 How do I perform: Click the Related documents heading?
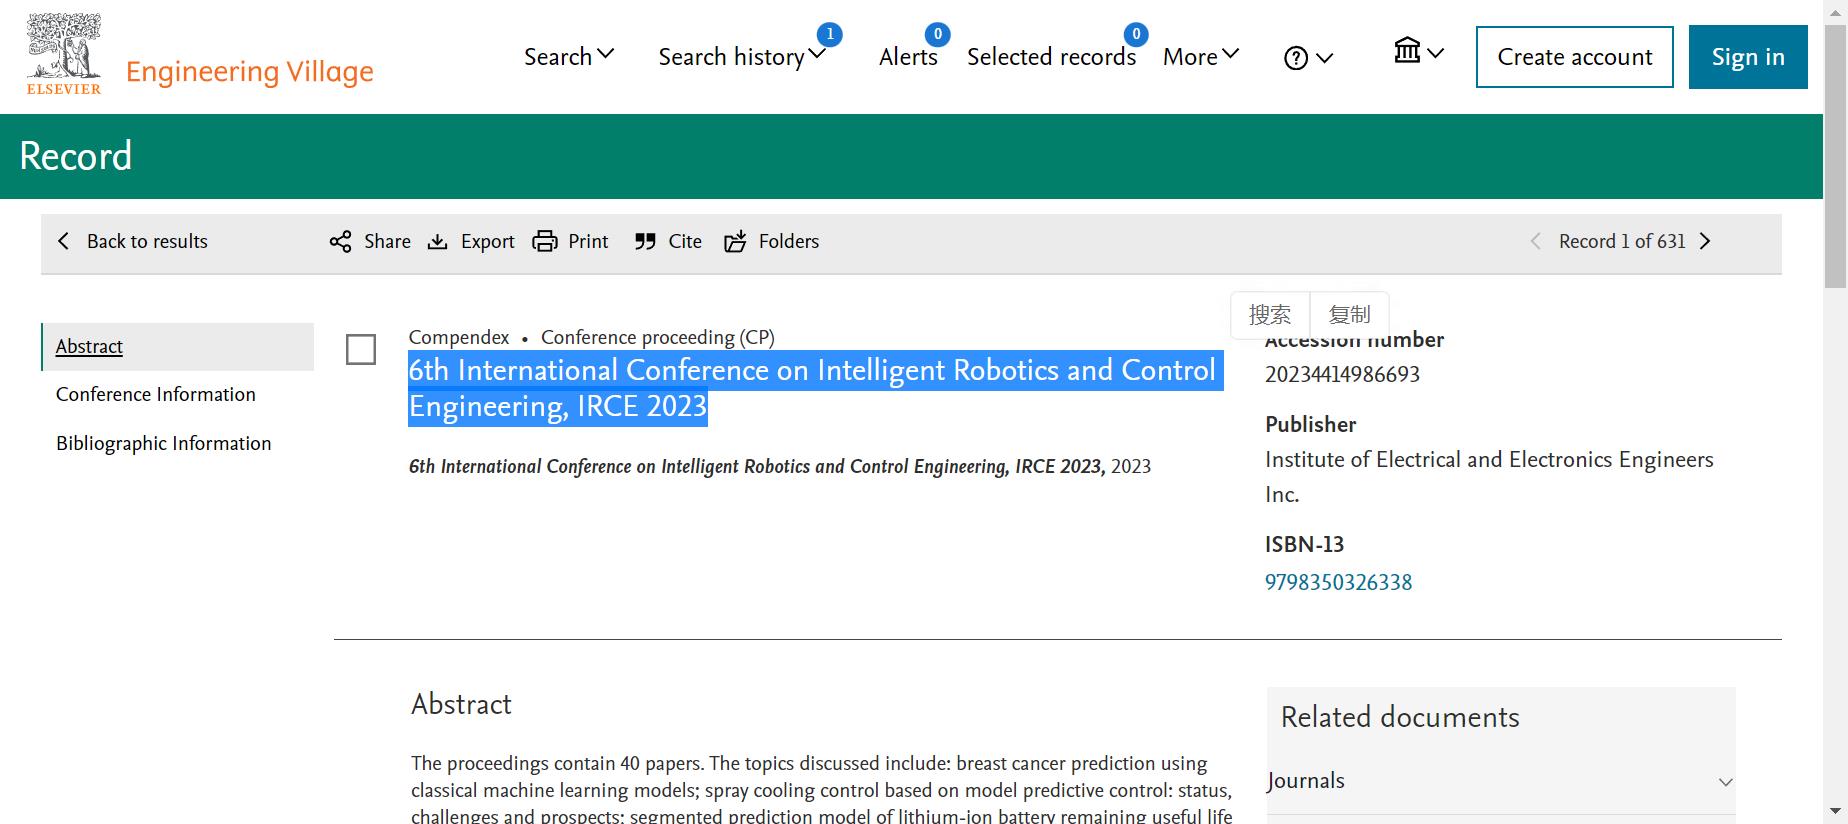1400,717
